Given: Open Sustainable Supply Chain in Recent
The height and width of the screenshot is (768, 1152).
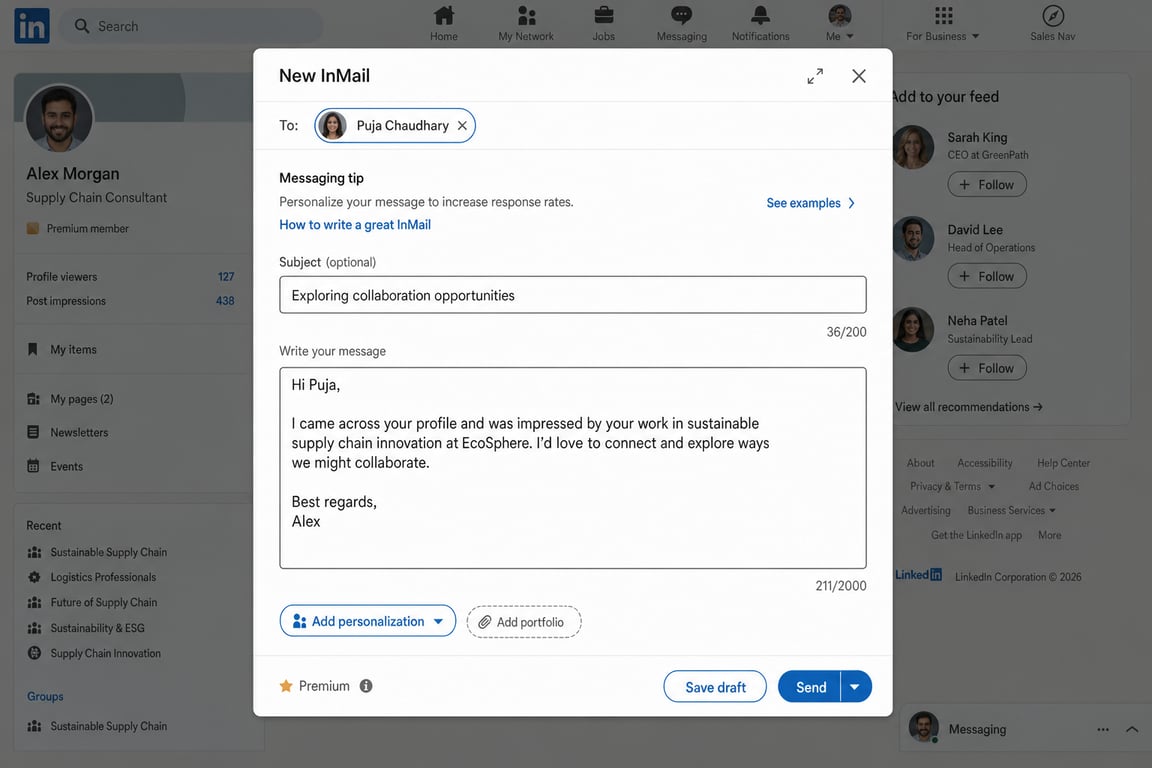Looking at the screenshot, I should click(x=109, y=552).
